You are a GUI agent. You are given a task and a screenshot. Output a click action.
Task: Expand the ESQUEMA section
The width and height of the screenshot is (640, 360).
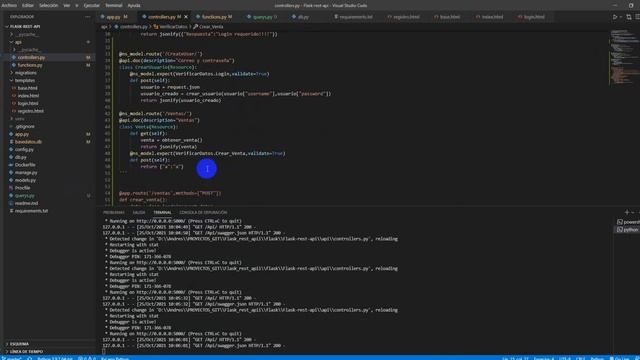[x=20, y=344]
